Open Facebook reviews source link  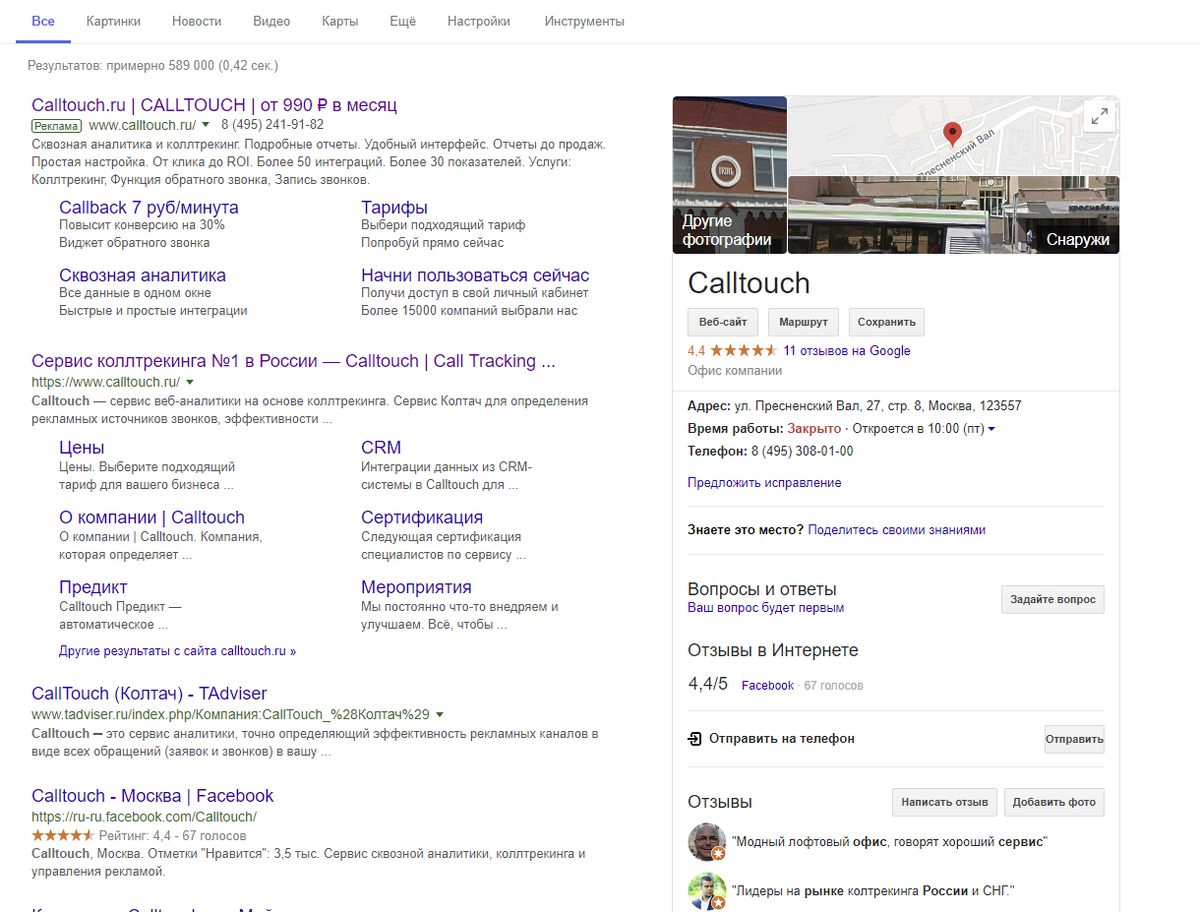click(768, 686)
